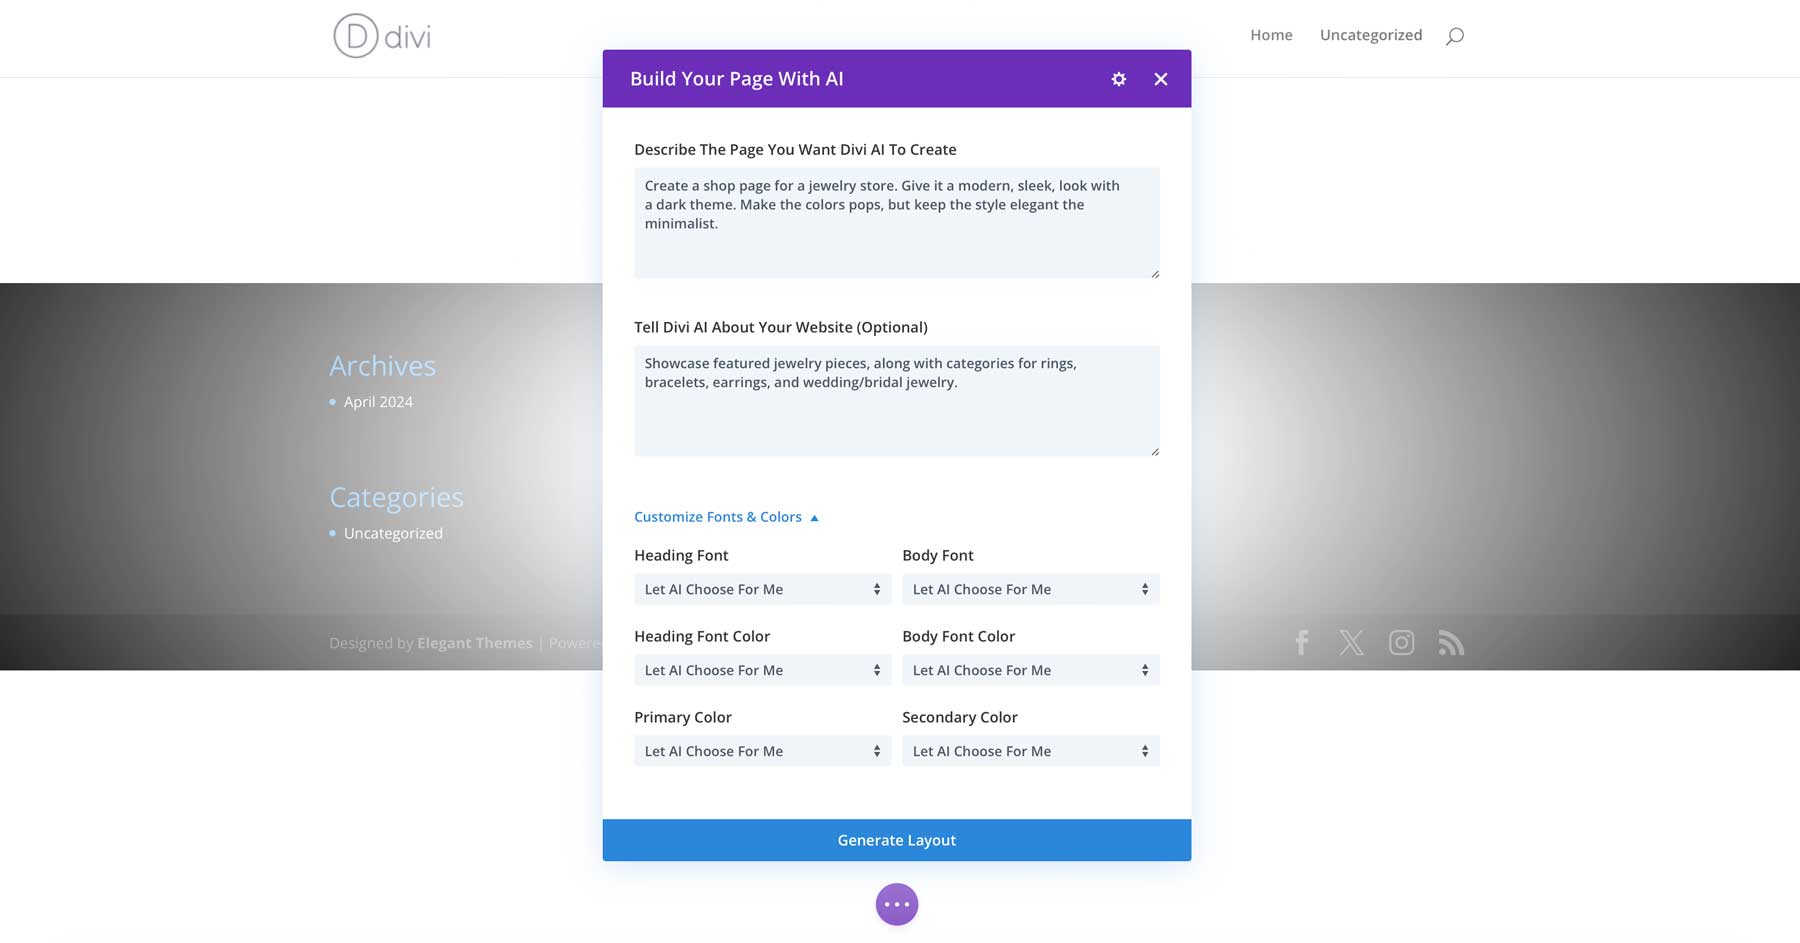Open the Instagram footer icon

pos(1402,643)
